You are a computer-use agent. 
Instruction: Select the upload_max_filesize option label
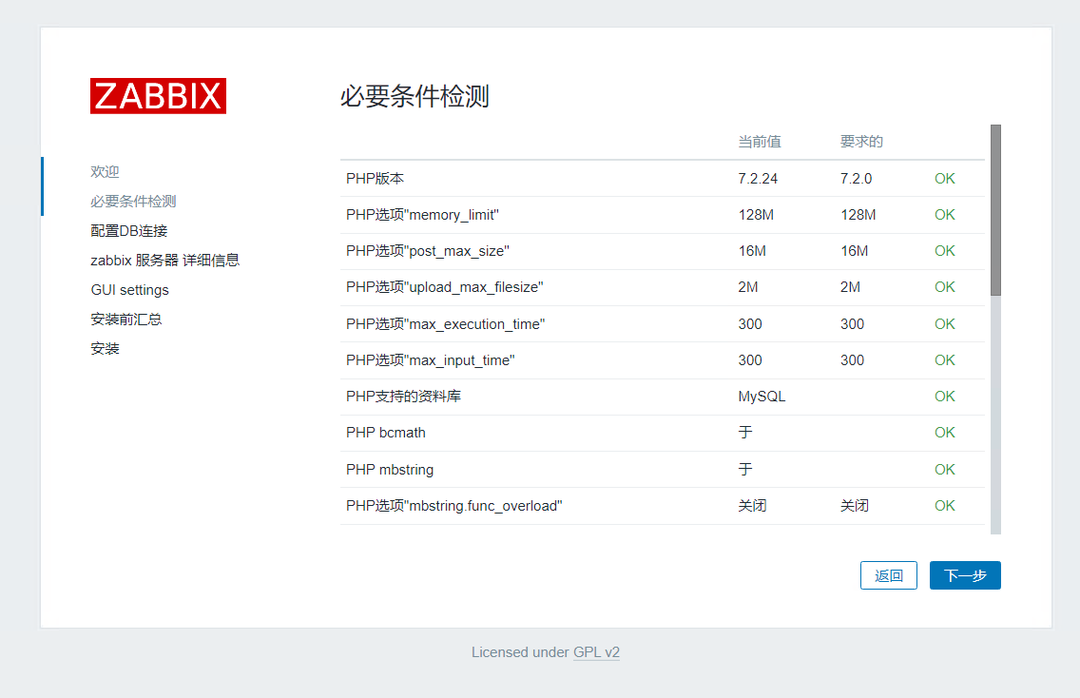pyautogui.click(x=444, y=287)
